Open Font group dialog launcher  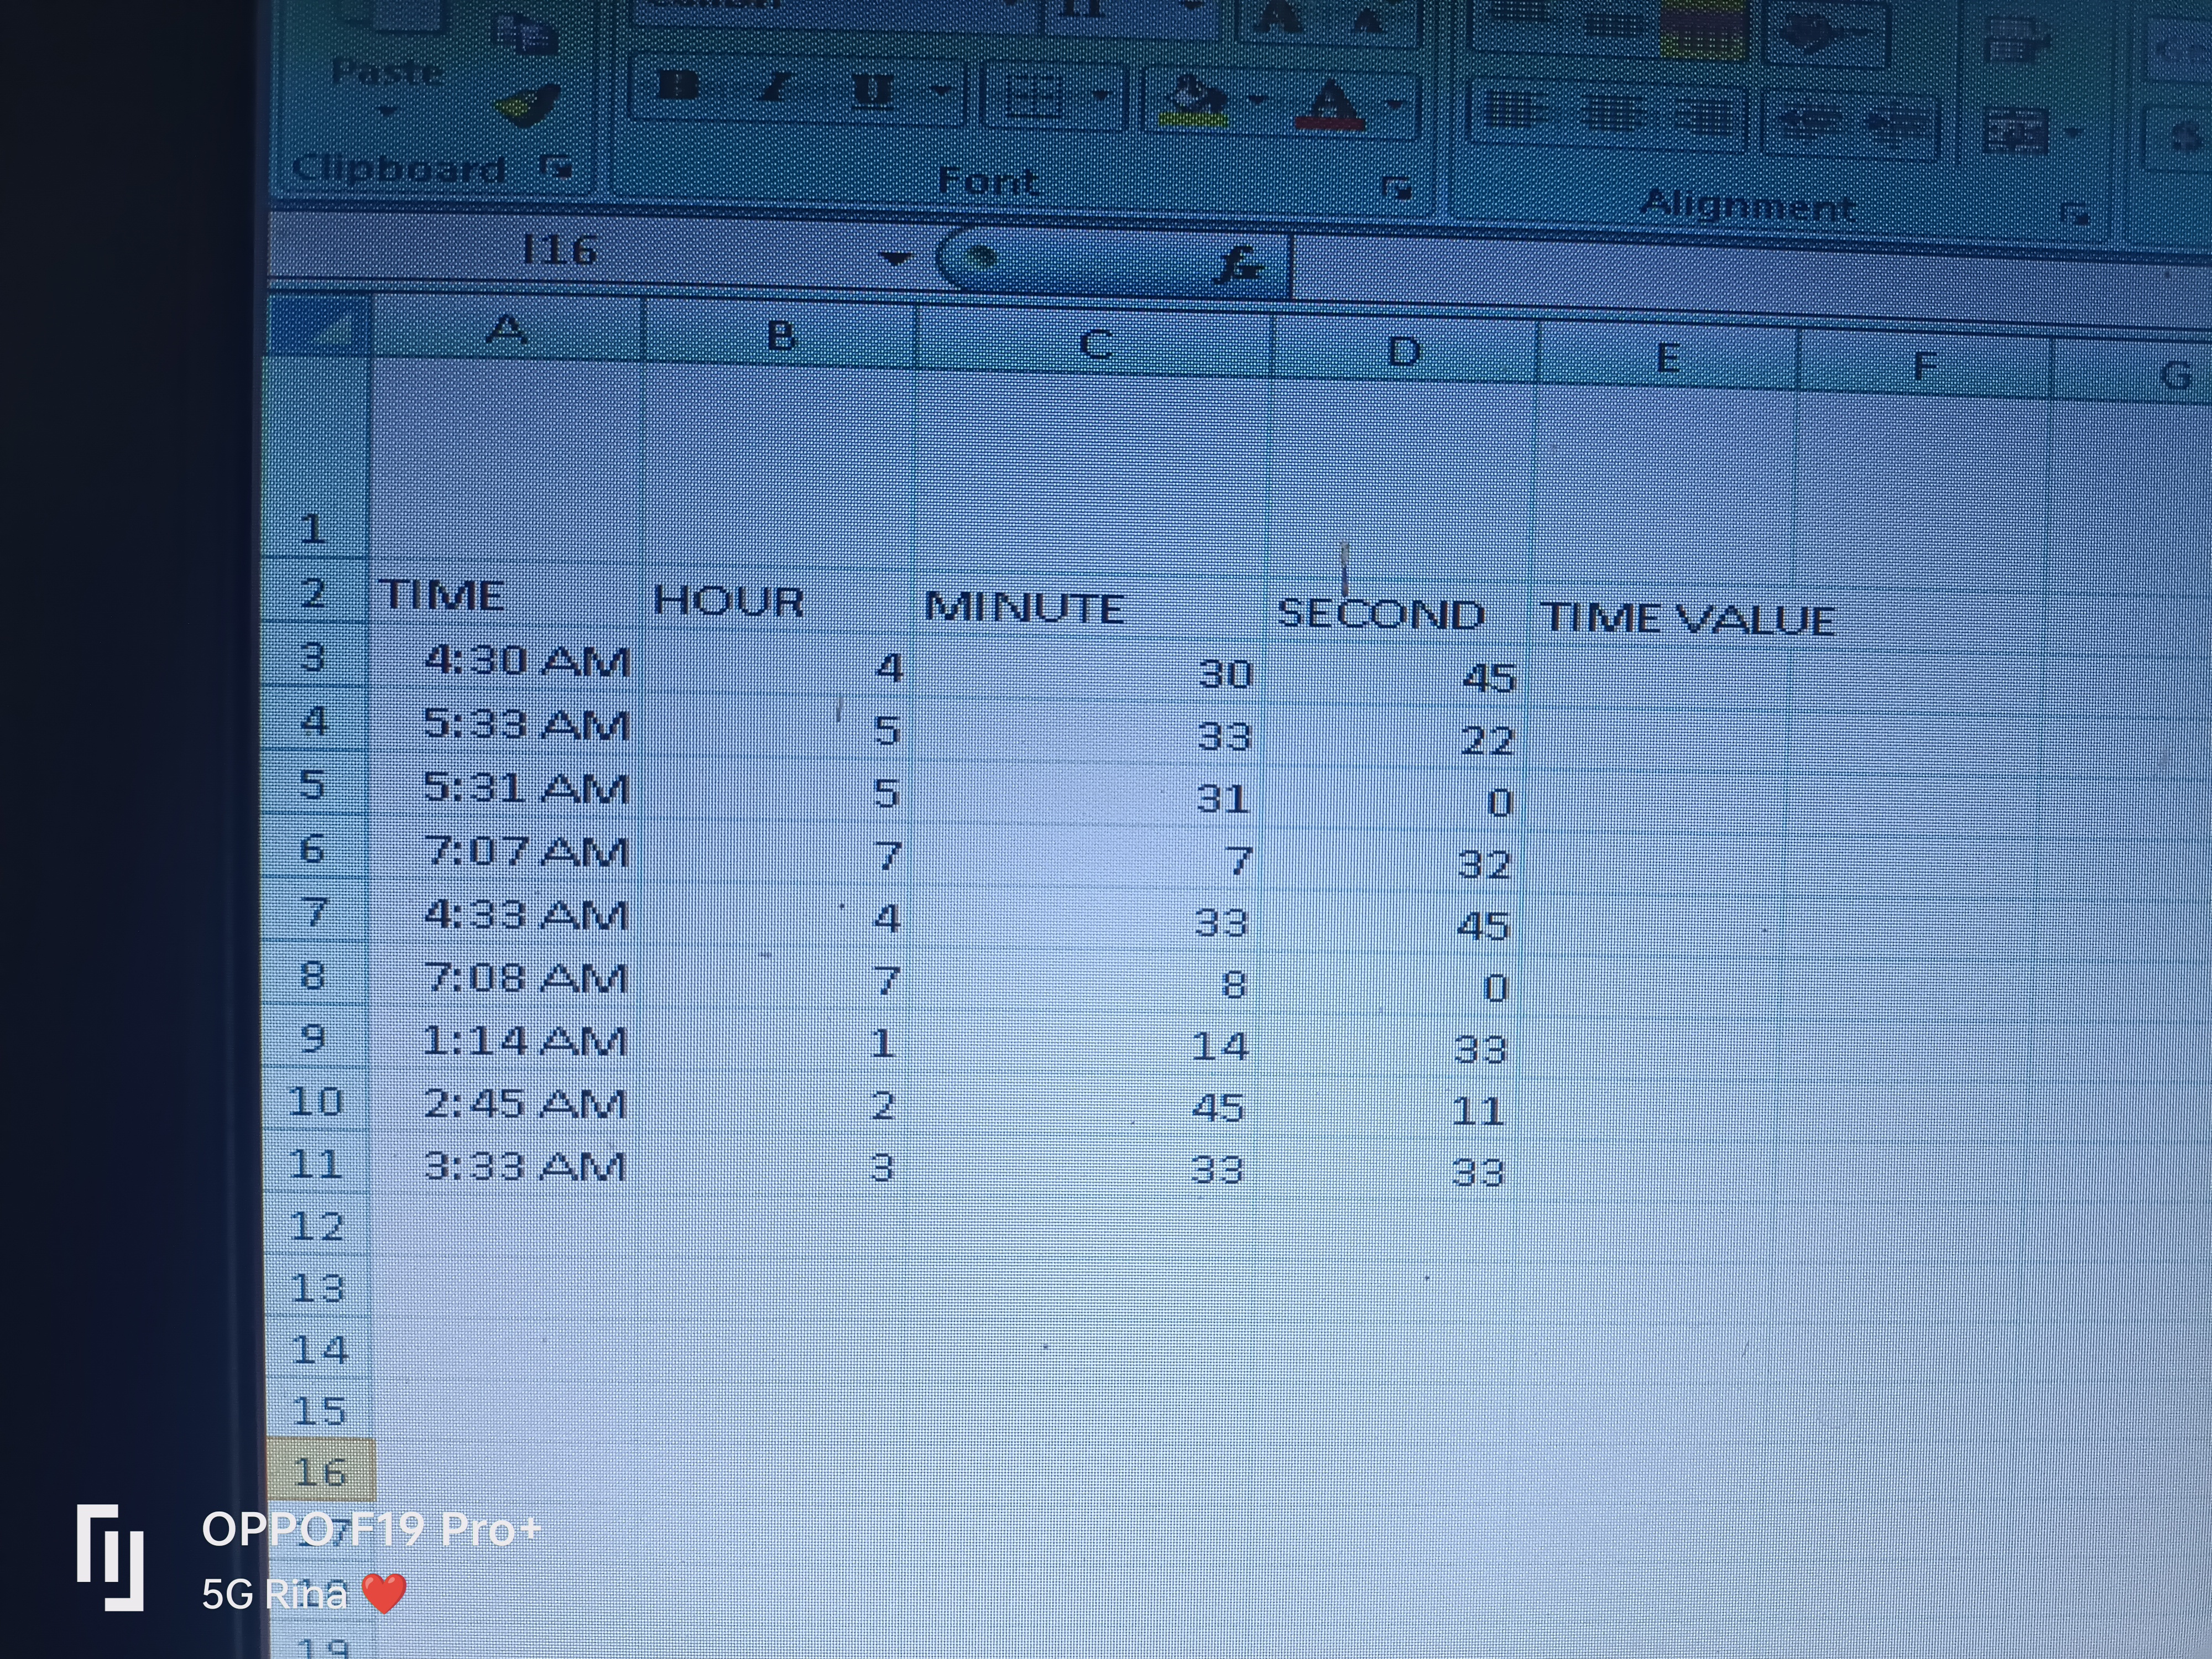pyautogui.click(x=1396, y=187)
